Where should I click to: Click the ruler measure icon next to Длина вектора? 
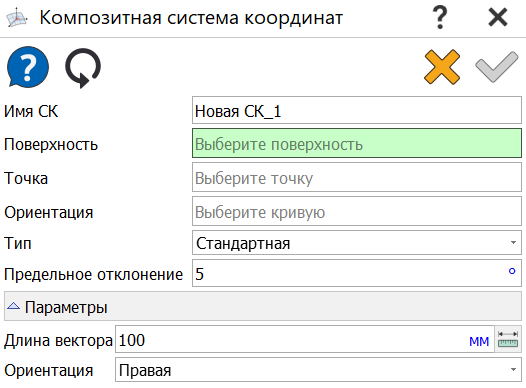508,339
